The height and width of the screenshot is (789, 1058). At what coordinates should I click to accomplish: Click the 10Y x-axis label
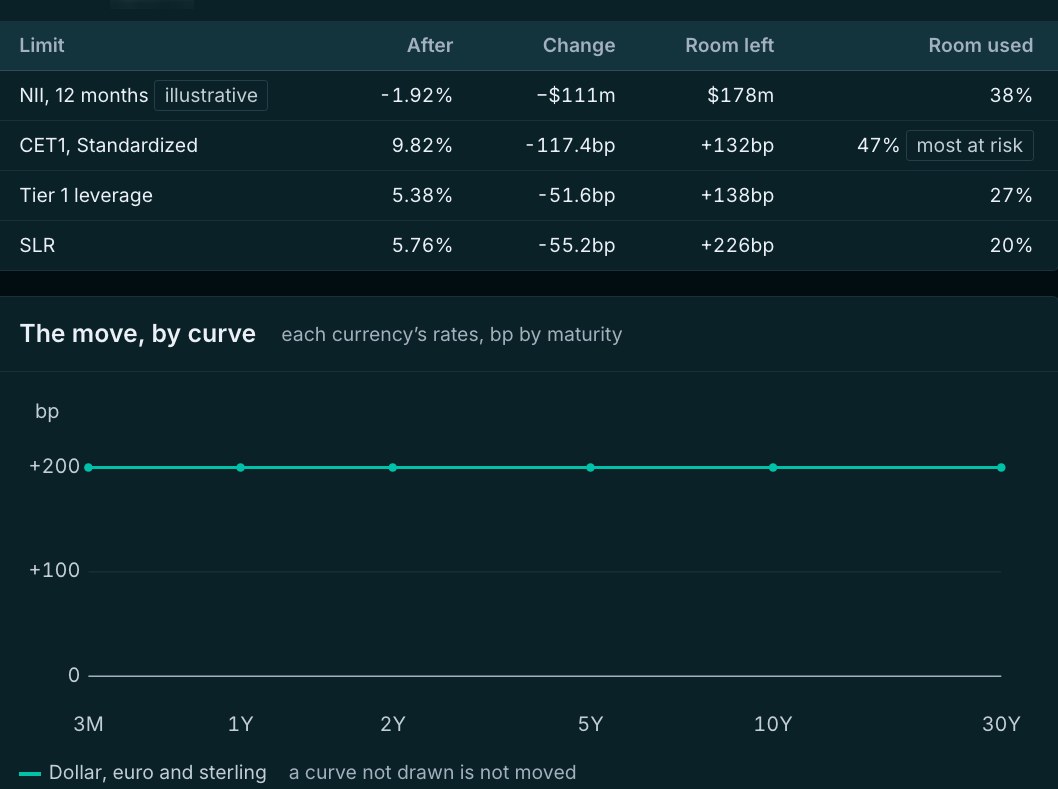pos(773,724)
